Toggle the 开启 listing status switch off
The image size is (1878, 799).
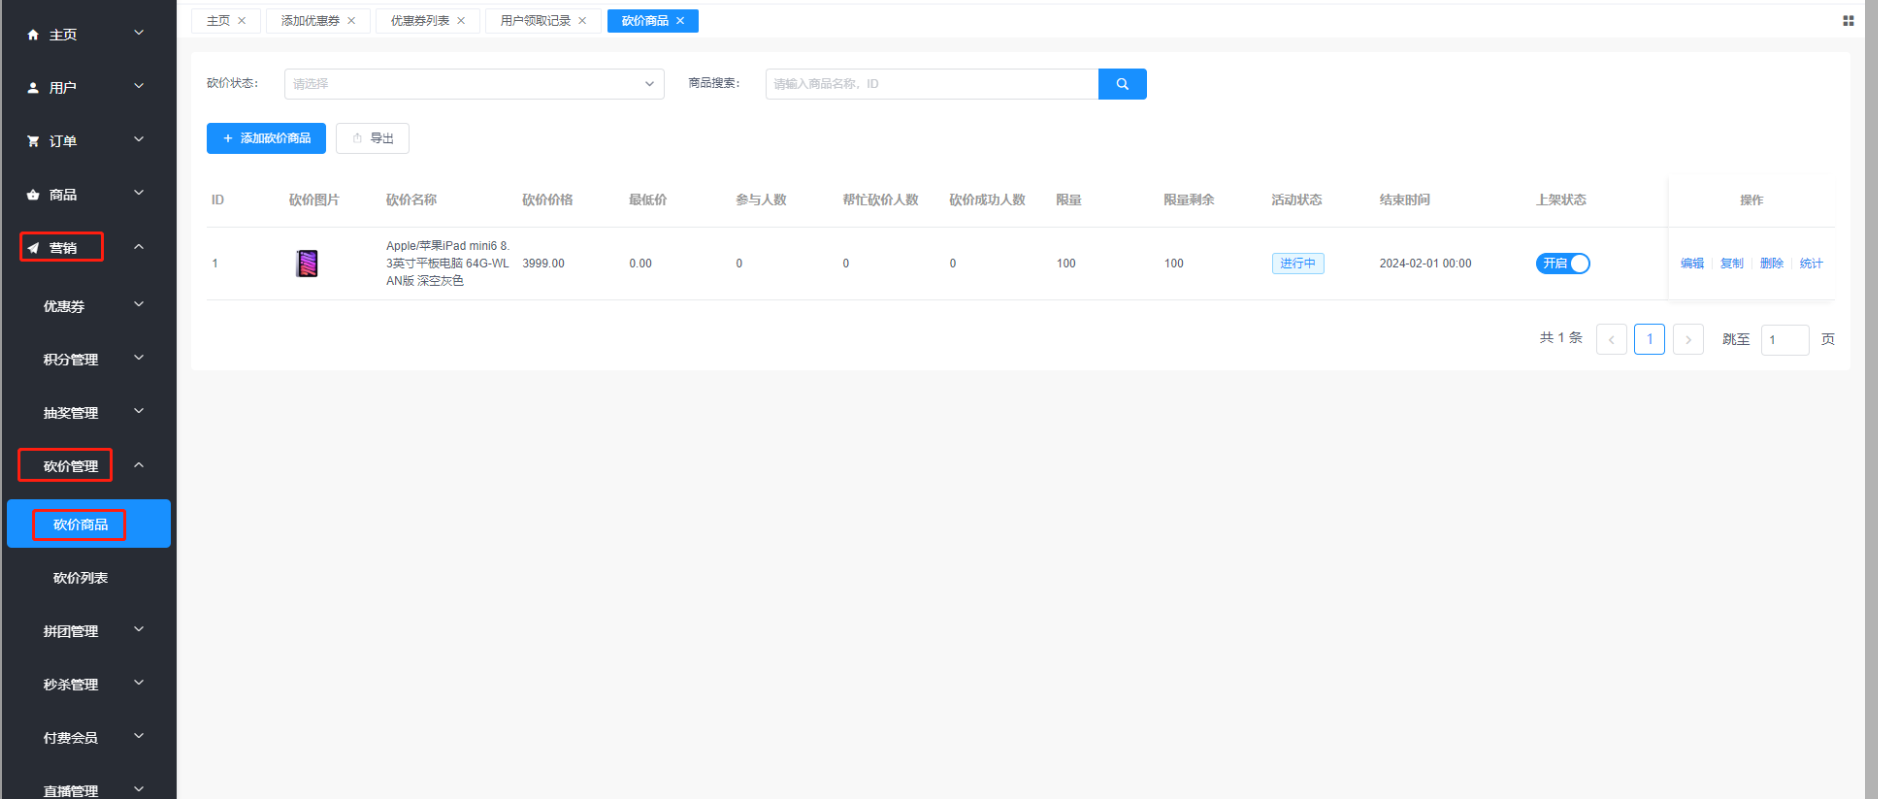[1562, 264]
